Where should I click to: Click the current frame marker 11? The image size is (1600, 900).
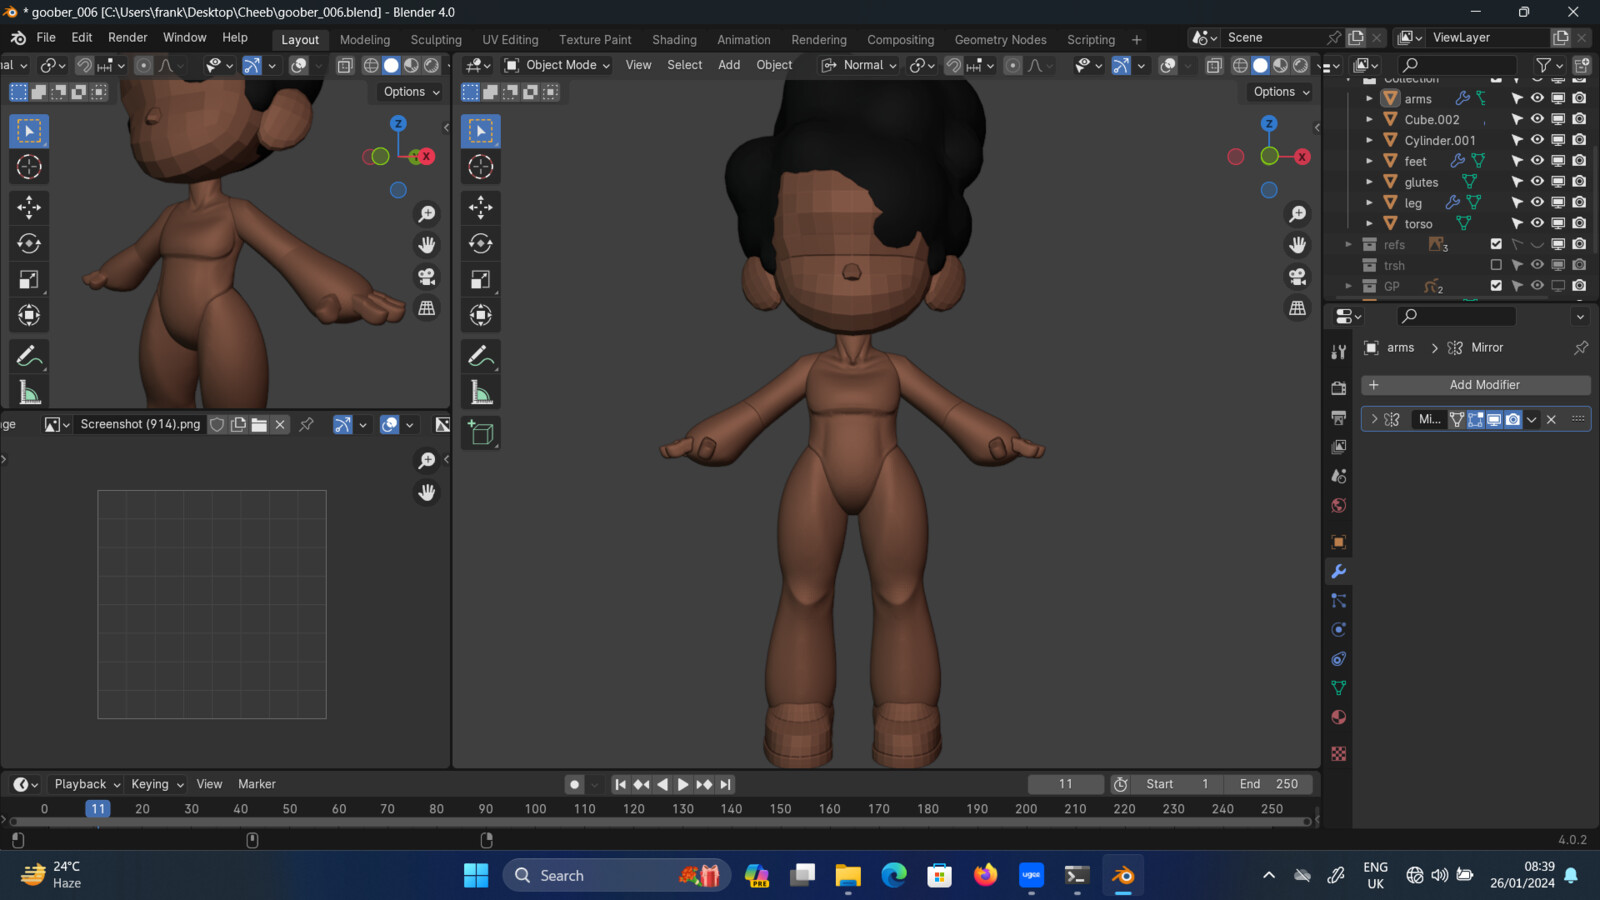pyautogui.click(x=97, y=809)
